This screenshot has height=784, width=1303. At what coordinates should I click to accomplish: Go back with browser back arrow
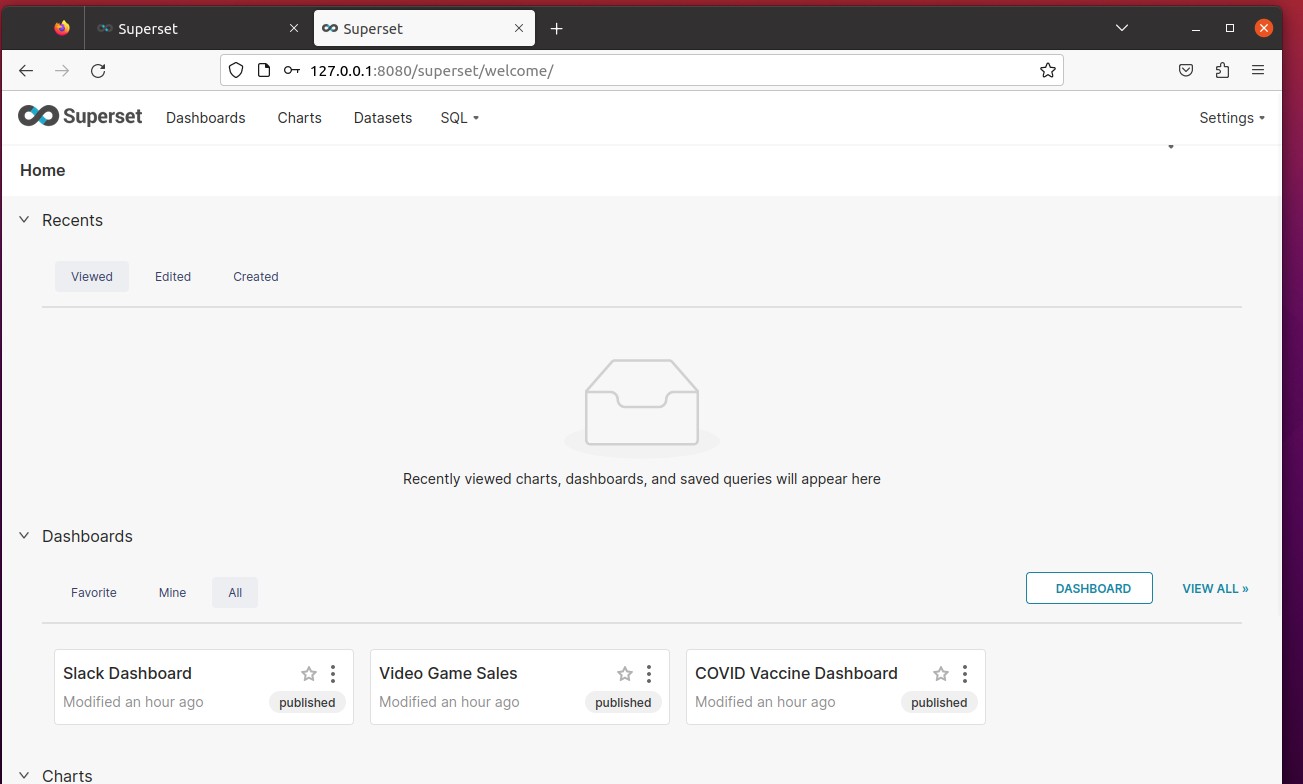[x=26, y=70]
